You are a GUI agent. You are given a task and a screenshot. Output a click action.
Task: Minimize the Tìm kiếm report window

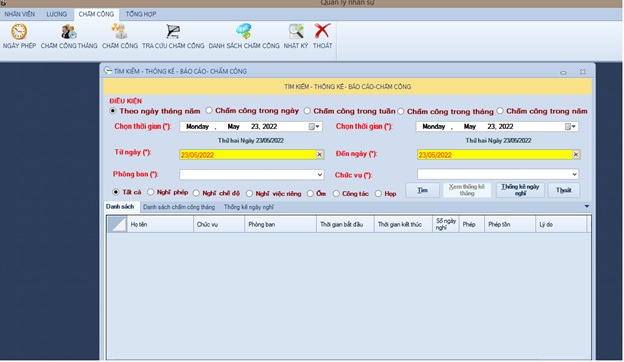(563, 72)
